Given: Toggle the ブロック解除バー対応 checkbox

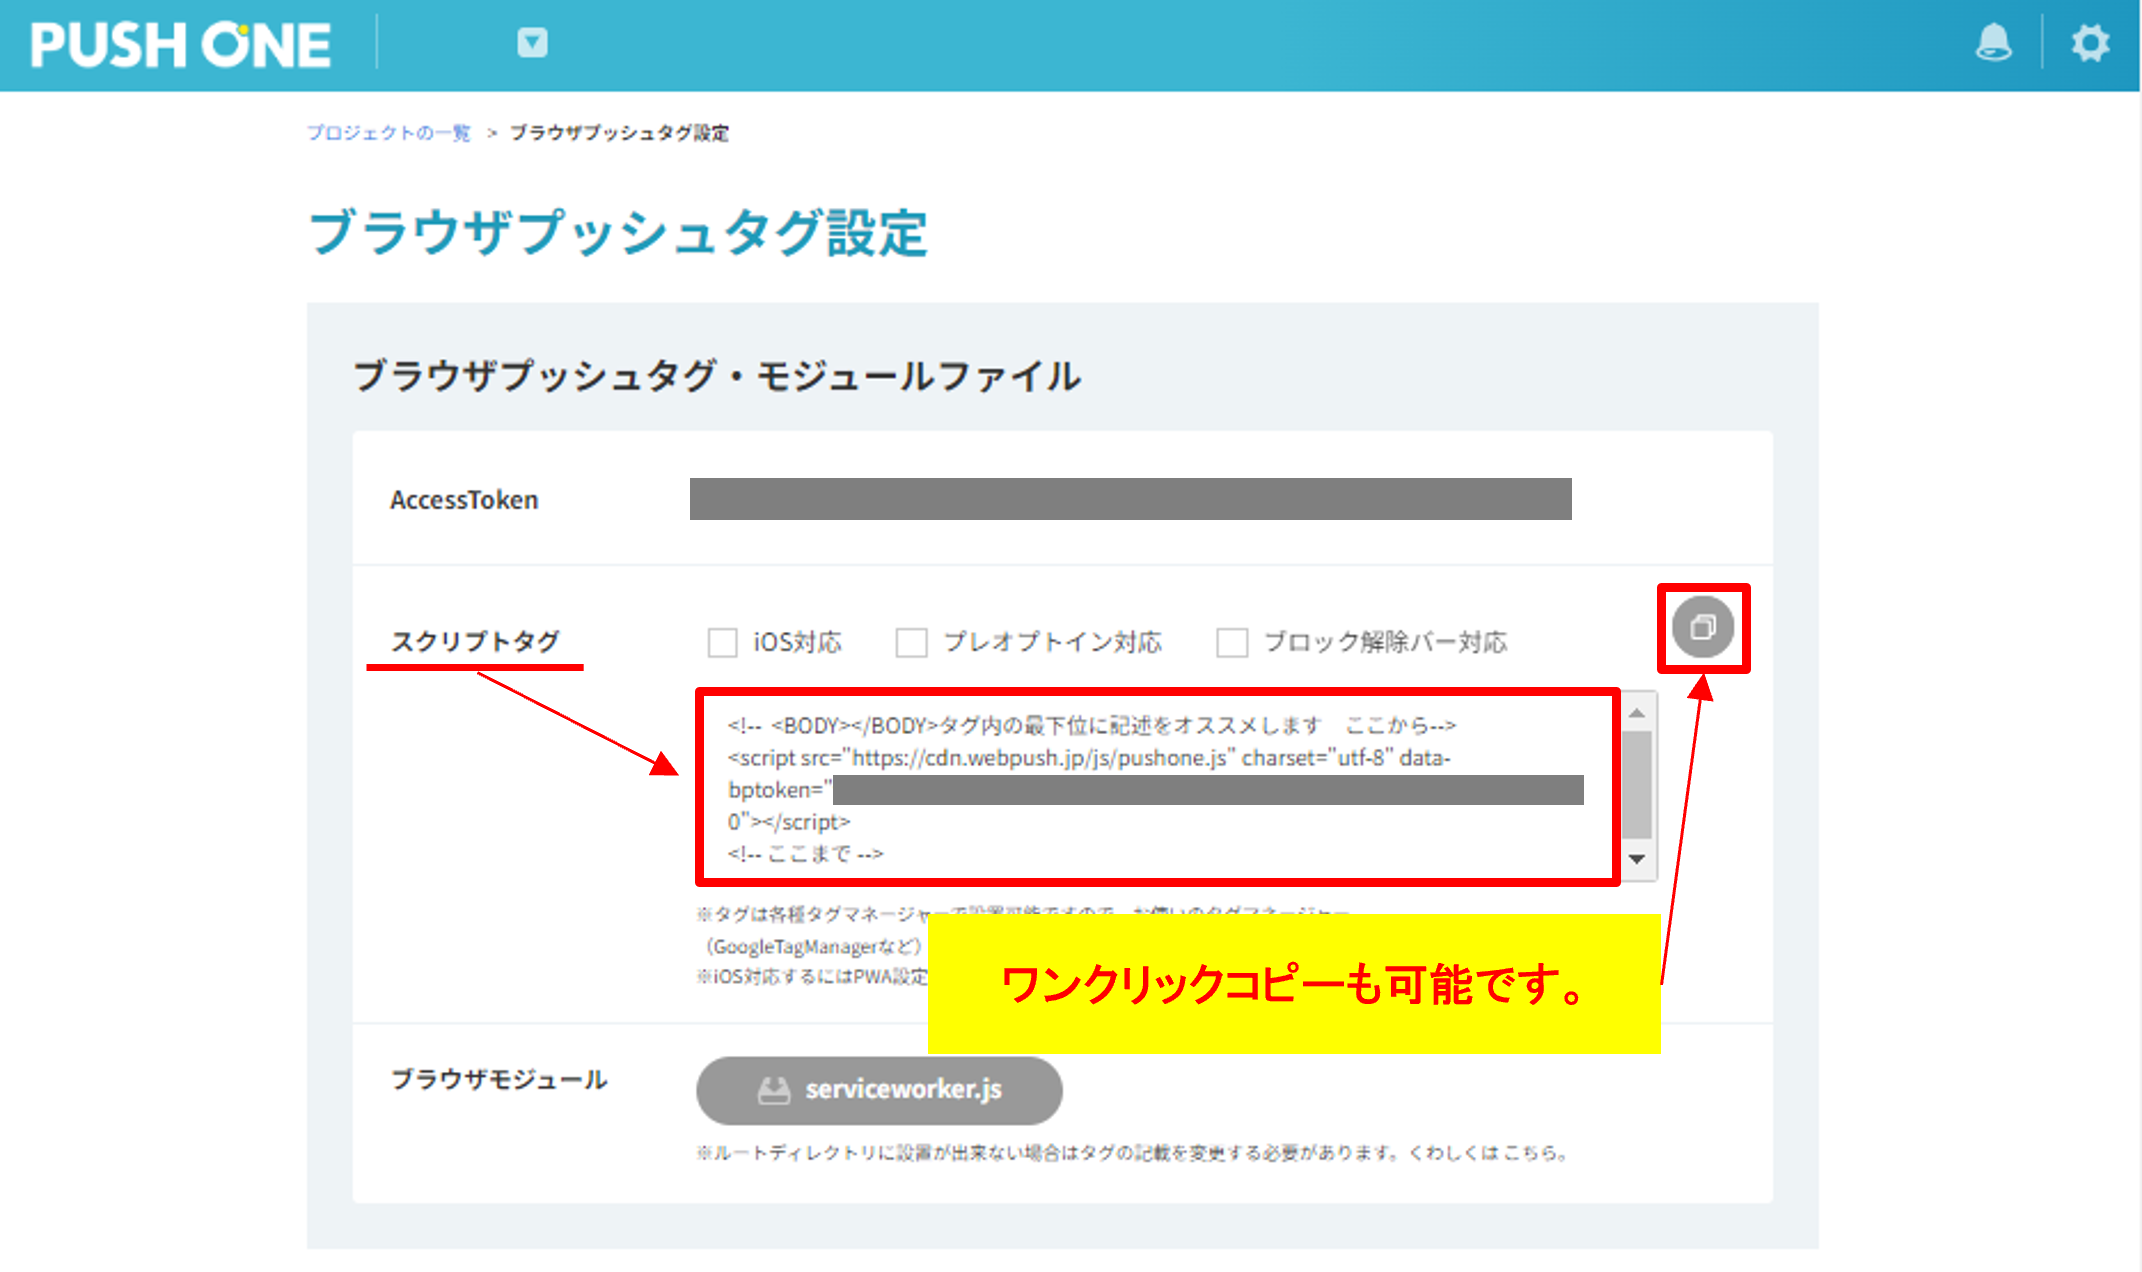Looking at the screenshot, I should tap(1231, 642).
